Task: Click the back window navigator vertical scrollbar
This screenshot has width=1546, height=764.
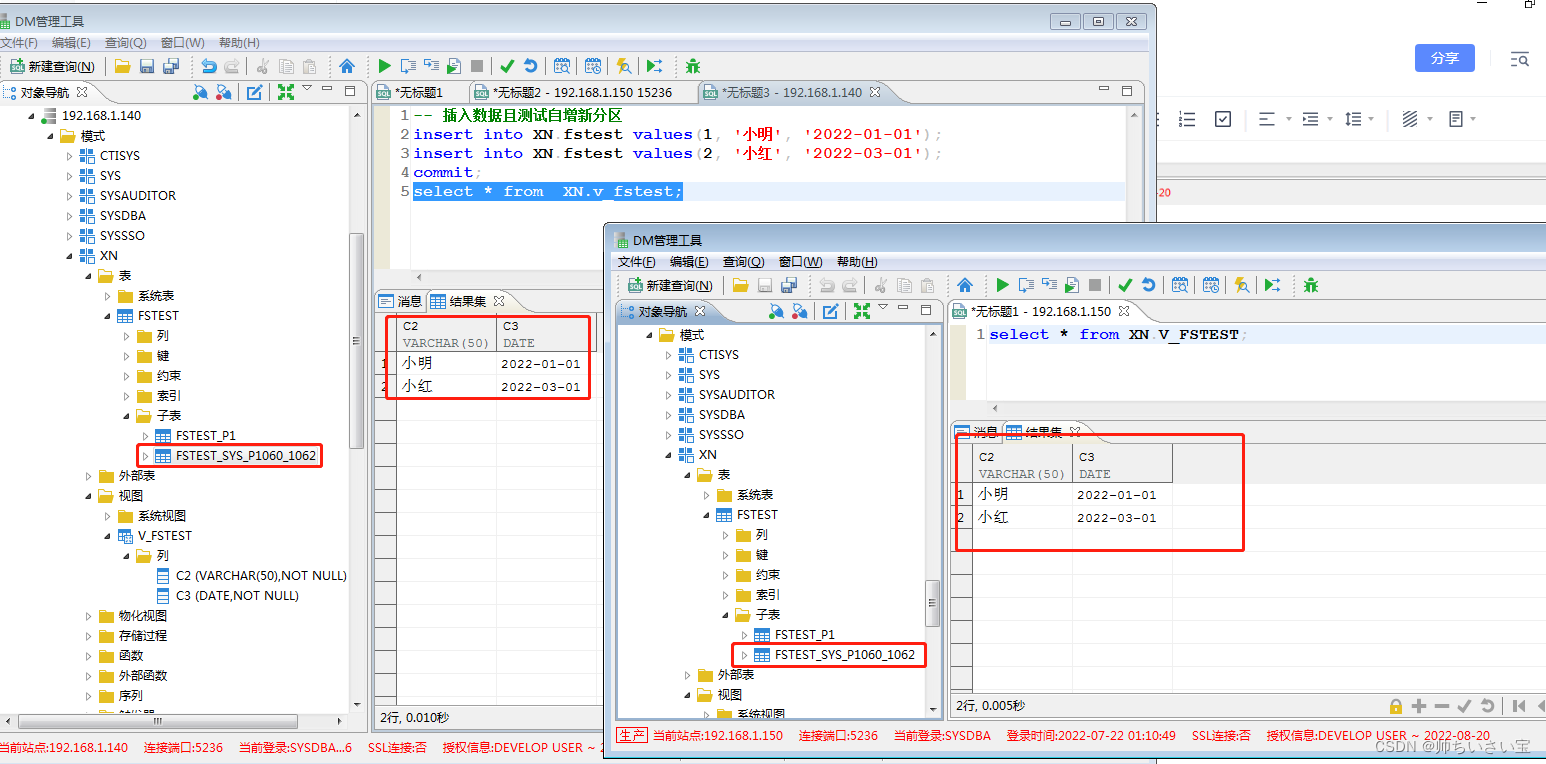Action: tap(355, 340)
